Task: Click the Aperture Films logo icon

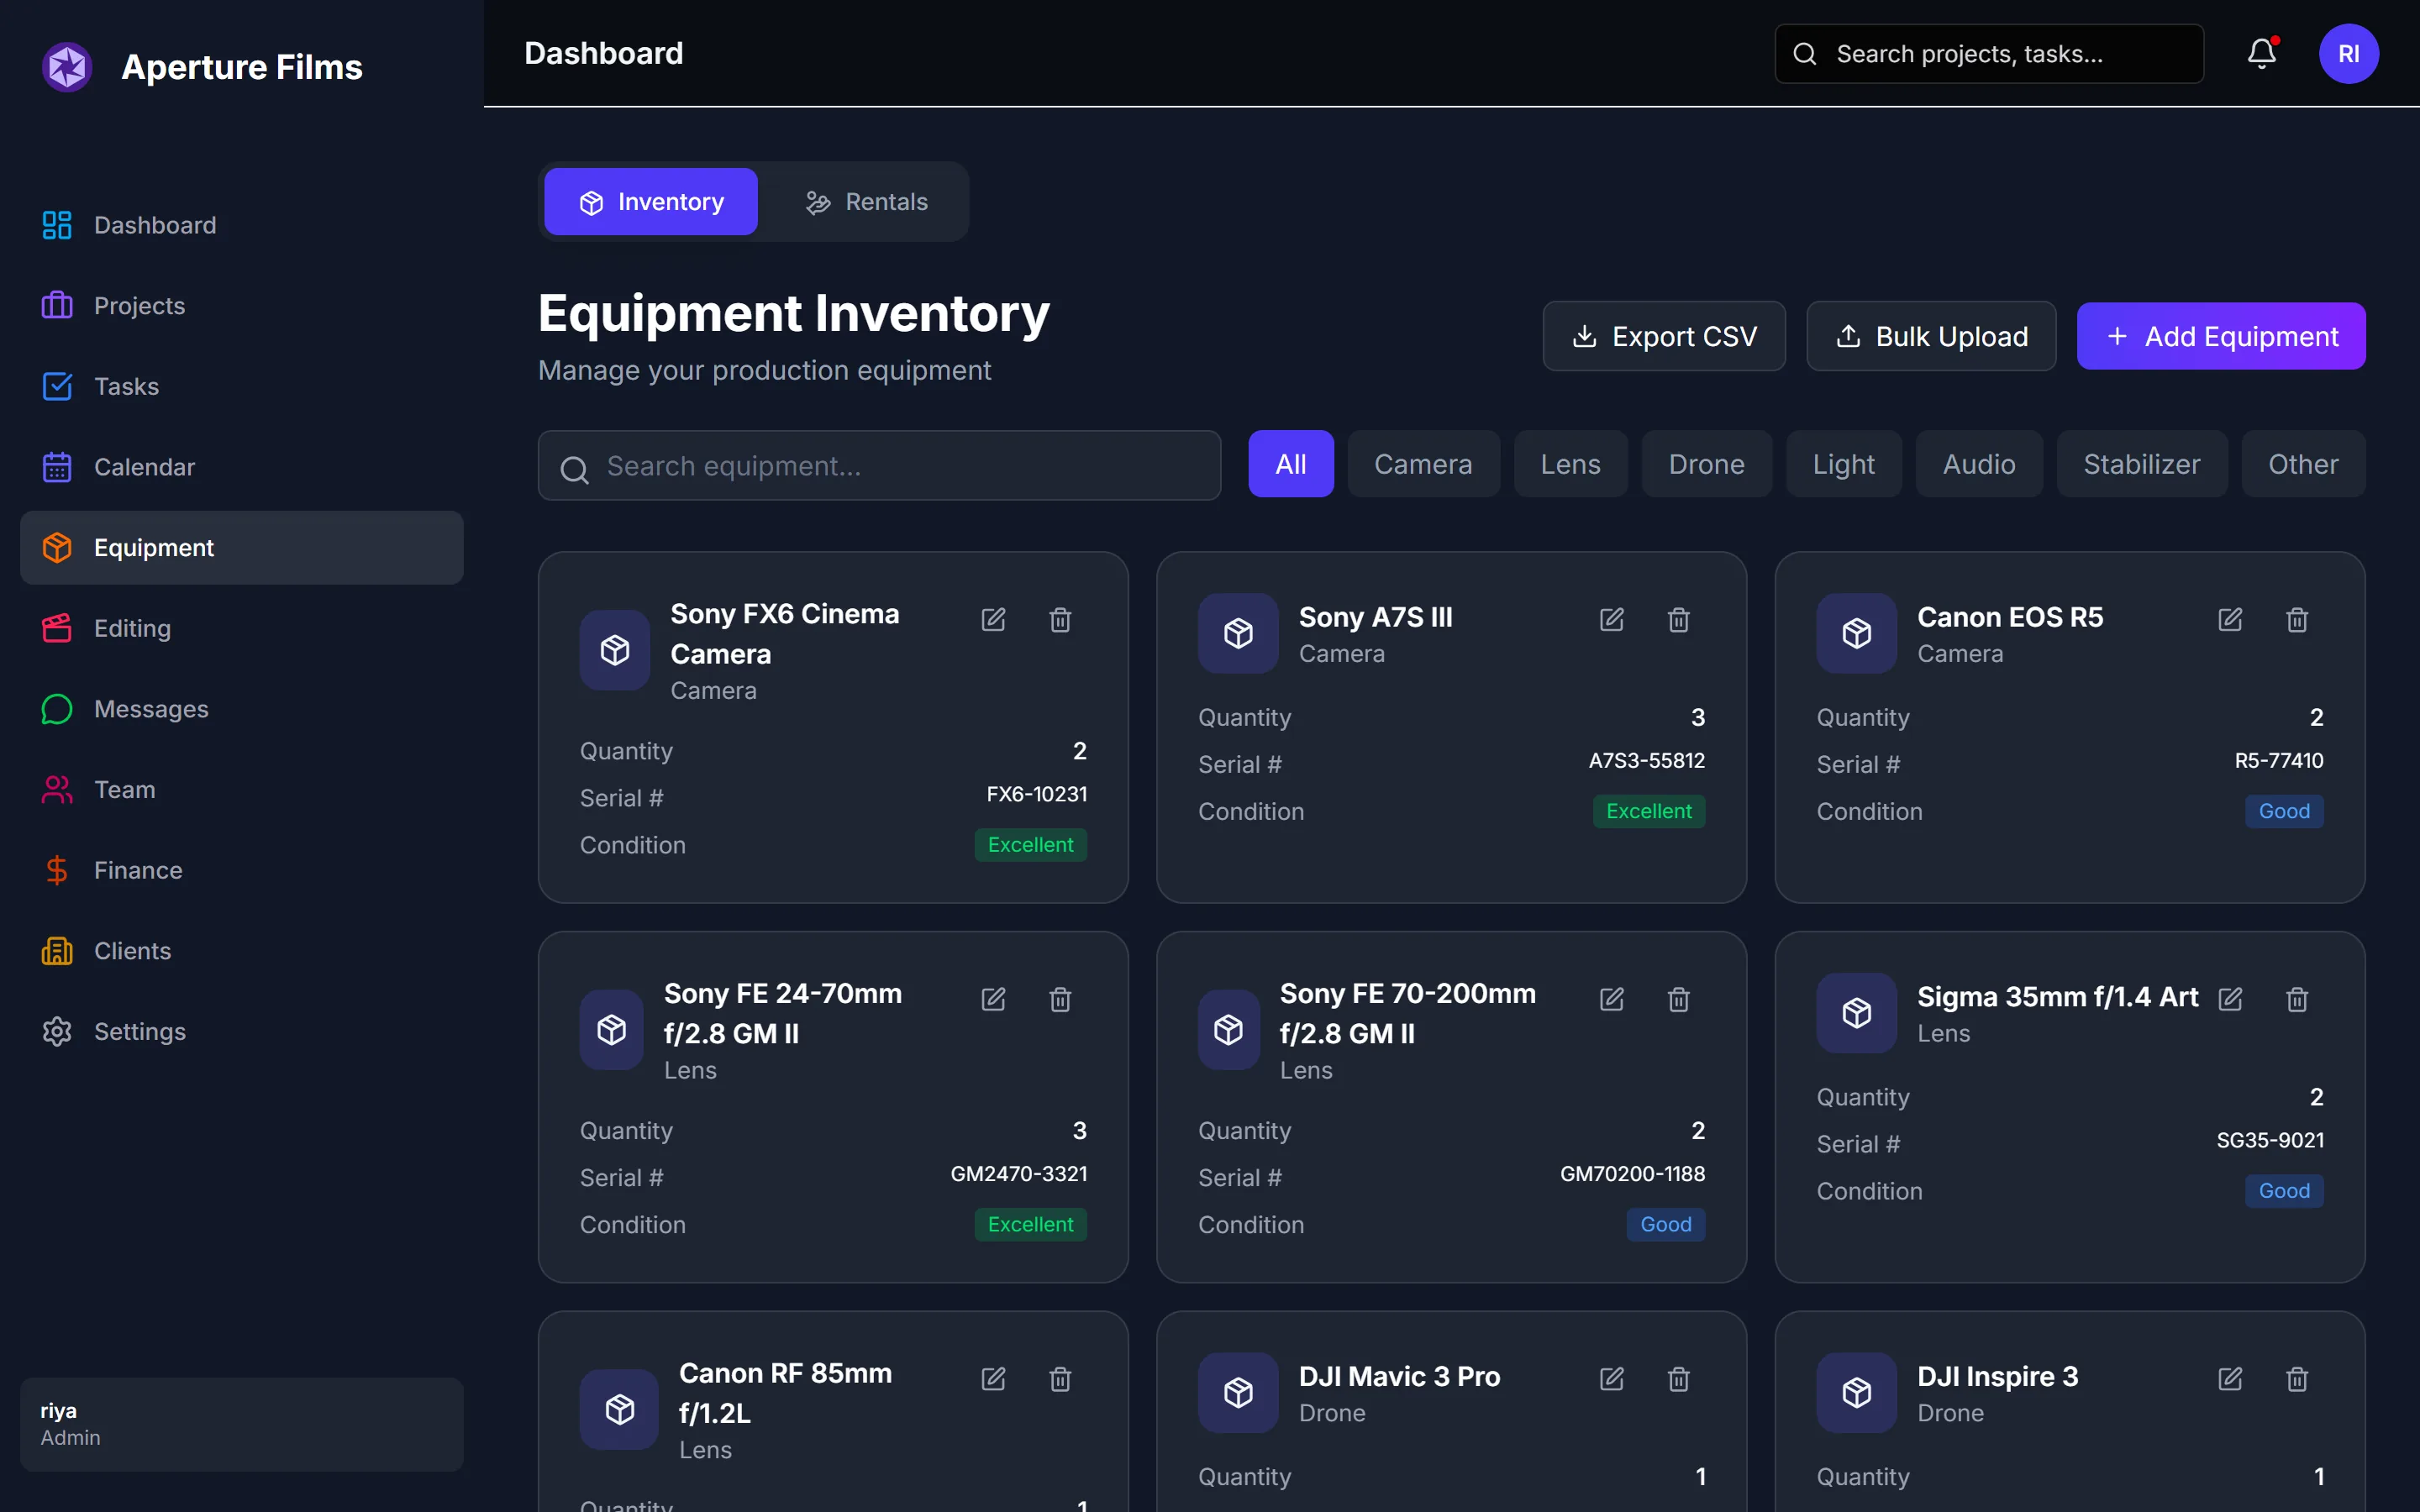Action: click(67, 67)
